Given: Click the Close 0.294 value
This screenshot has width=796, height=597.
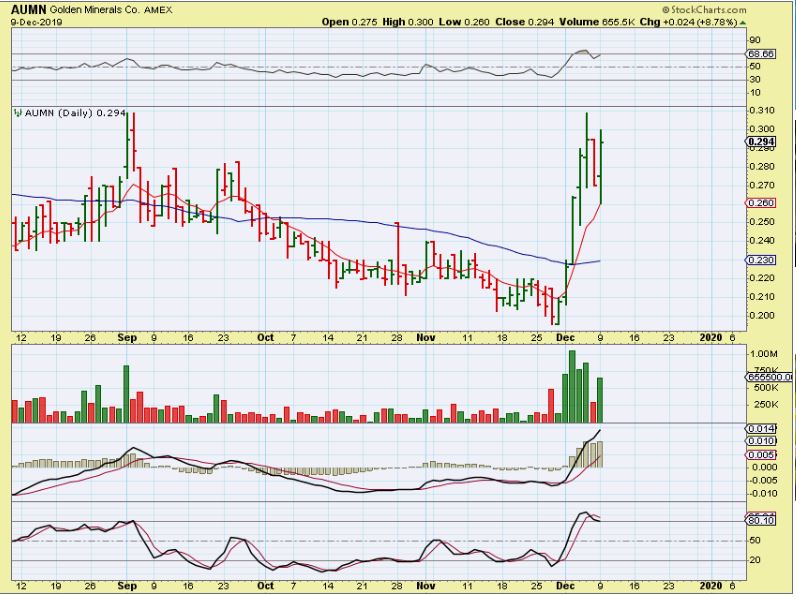Looking at the screenshot, I should [x=524, y=22].
